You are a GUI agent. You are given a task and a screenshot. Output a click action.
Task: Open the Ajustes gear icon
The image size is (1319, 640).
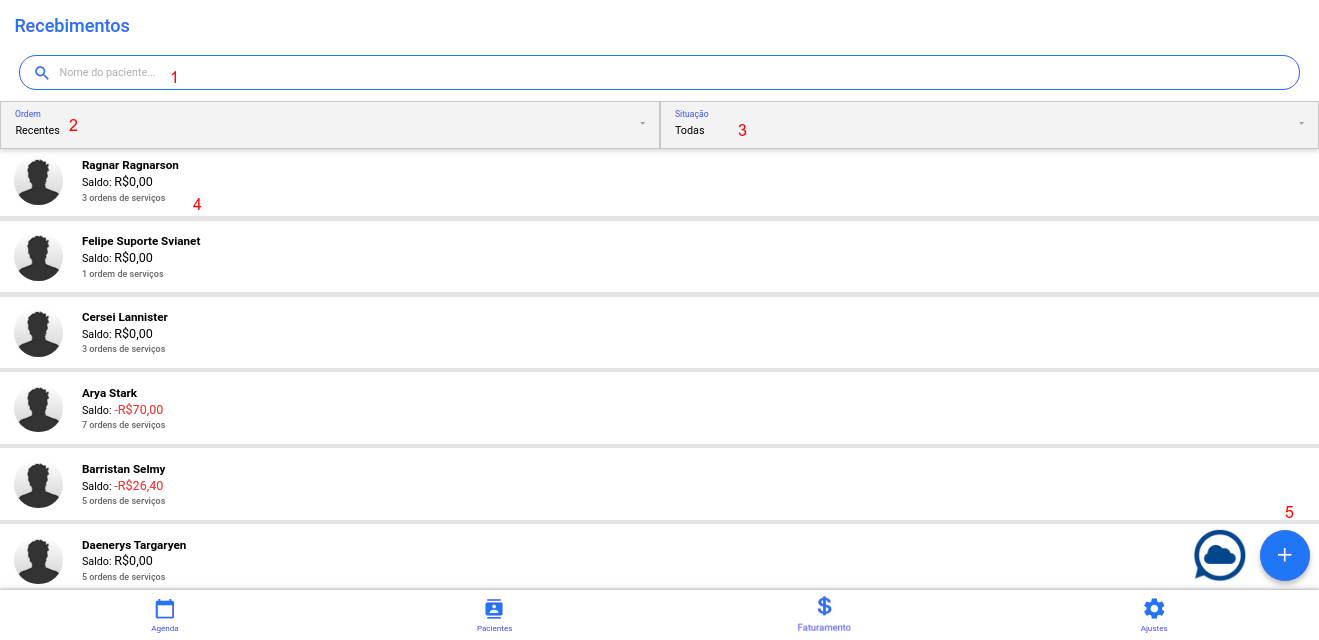pos(1154,608)
